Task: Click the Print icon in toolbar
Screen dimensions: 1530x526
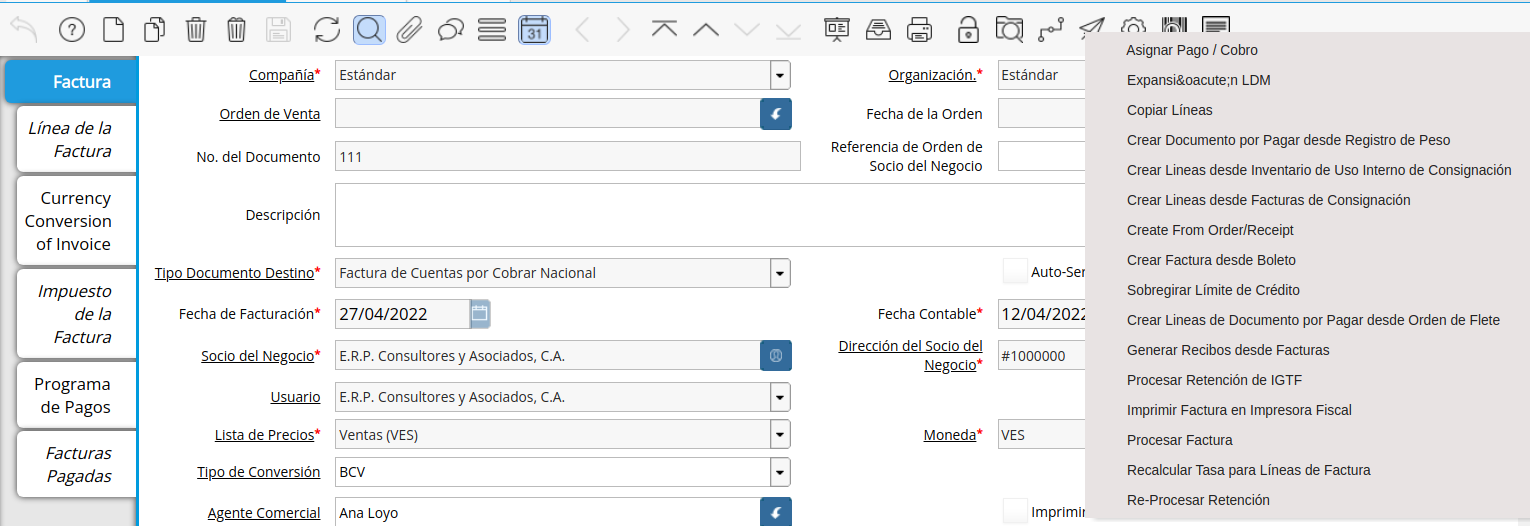Action: pos(920,30)
